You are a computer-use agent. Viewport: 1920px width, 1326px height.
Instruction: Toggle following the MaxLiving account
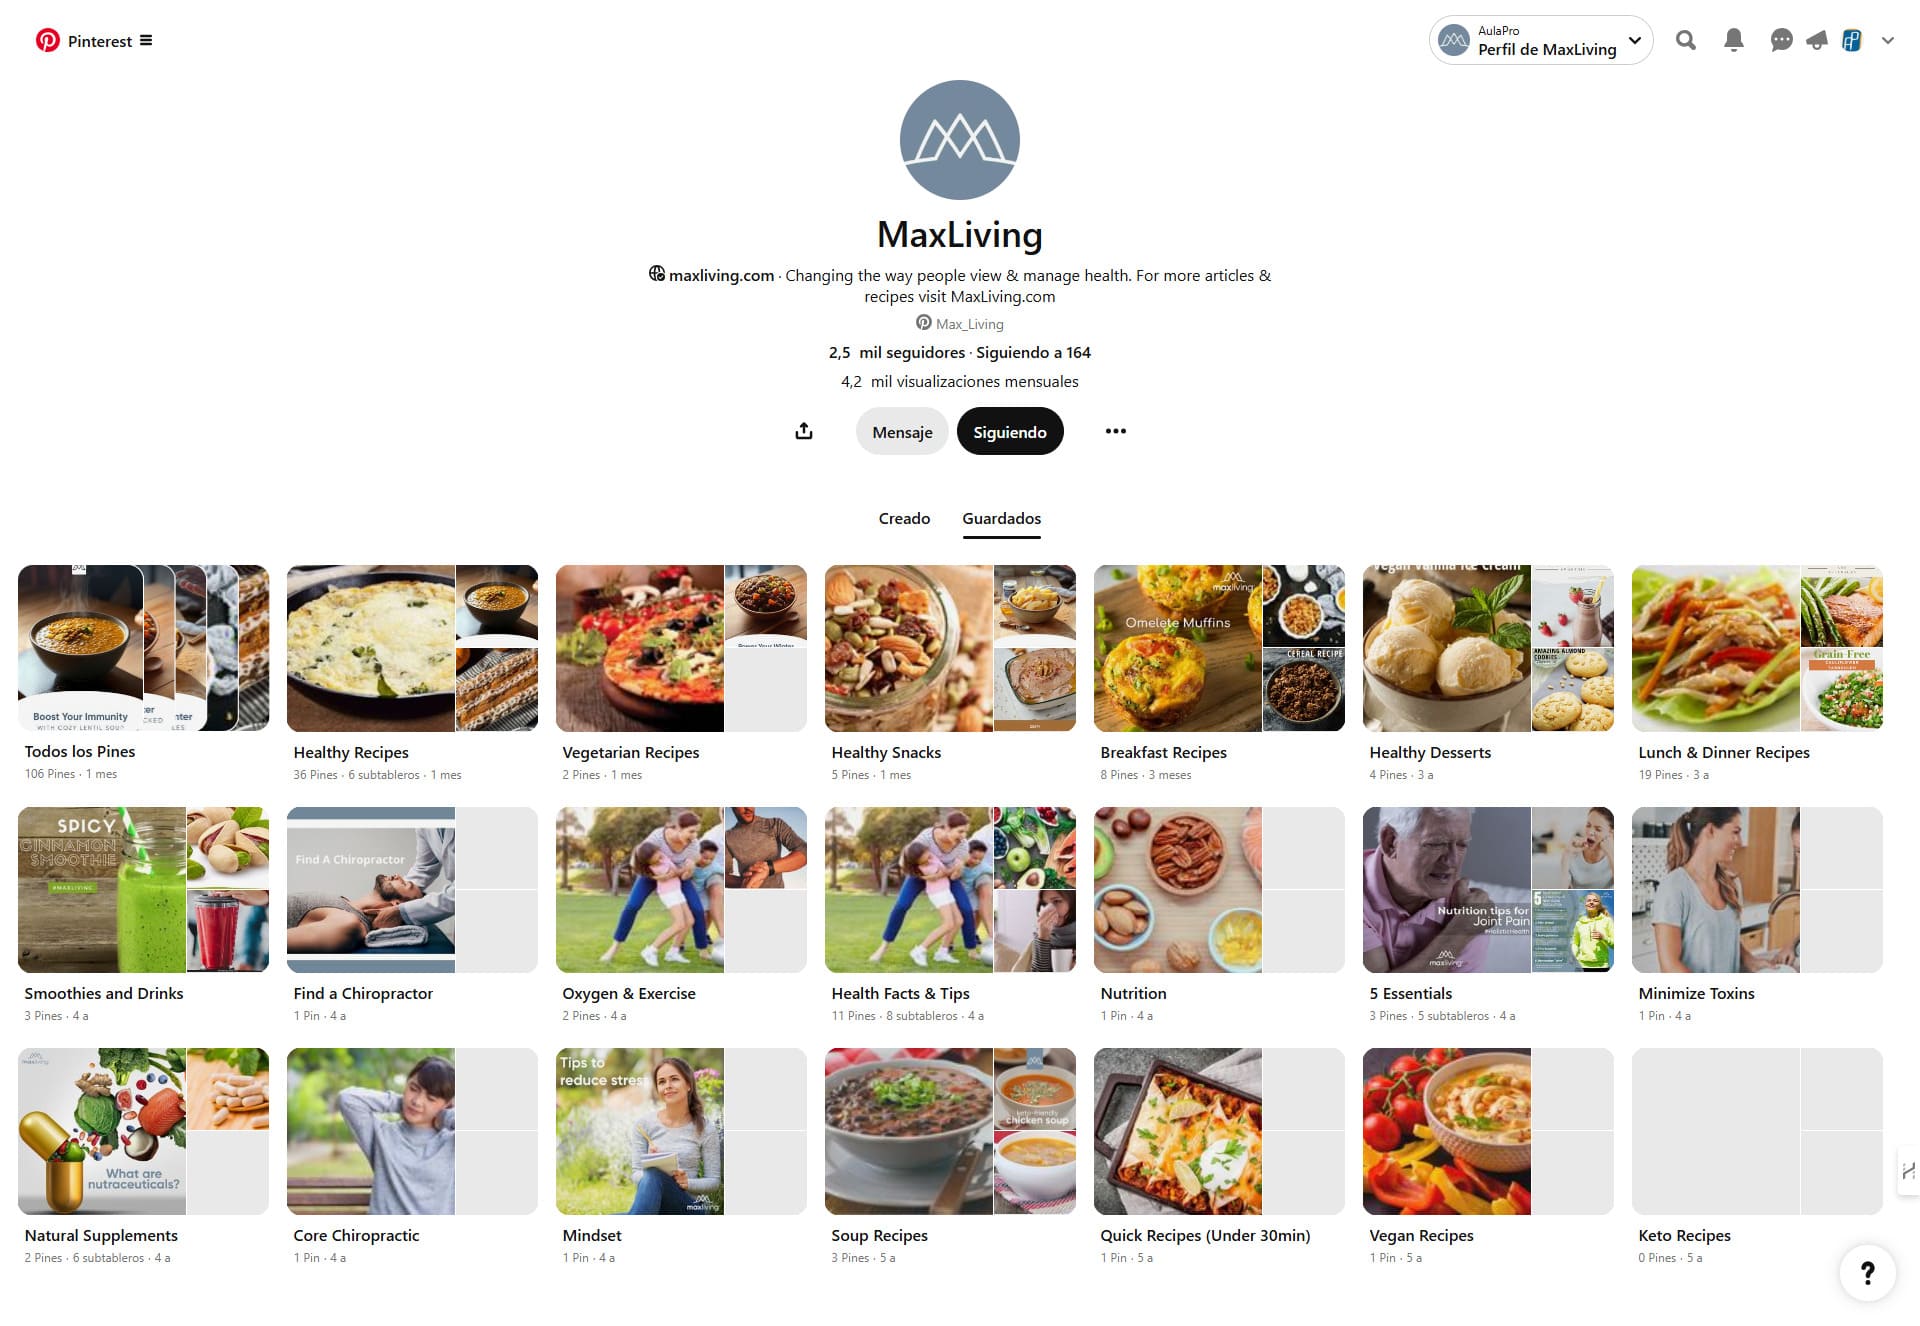1010,430
